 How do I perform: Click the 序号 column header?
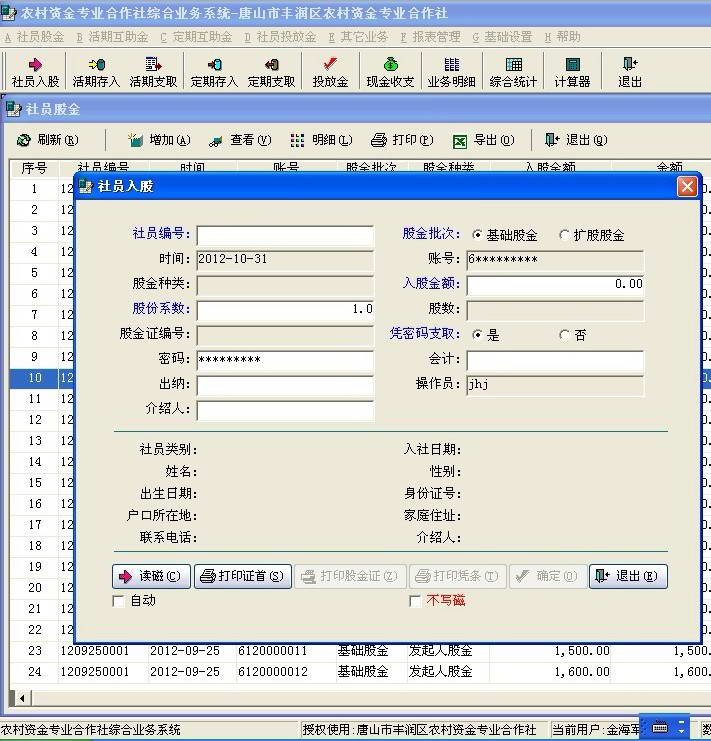pyautogui.click(x=34, y=167)
